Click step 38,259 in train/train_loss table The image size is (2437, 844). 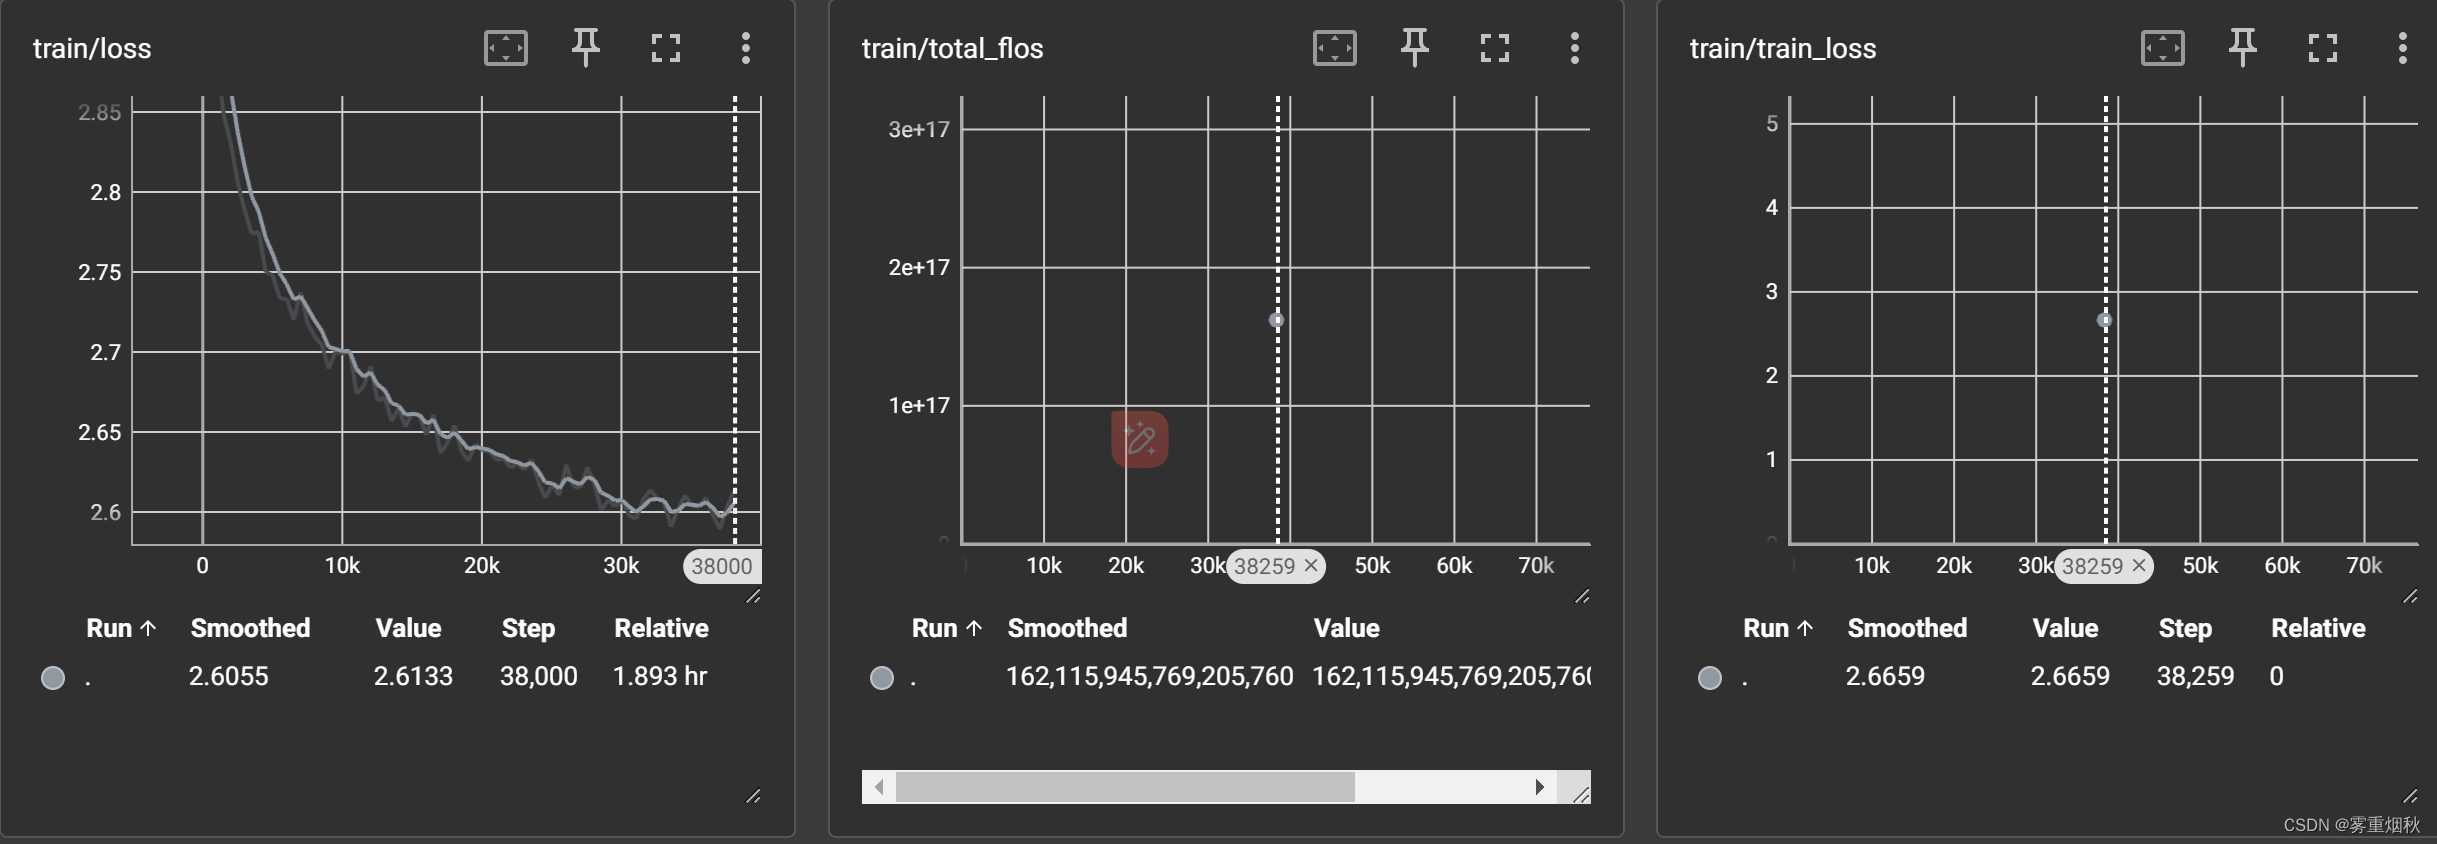2195,676
